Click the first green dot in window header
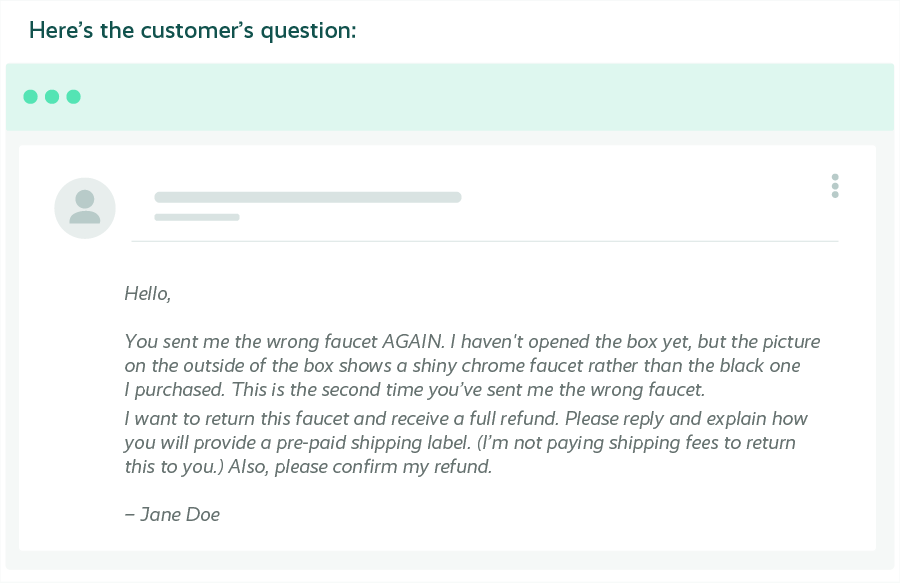The image size is (900, 583). point(30,96)
